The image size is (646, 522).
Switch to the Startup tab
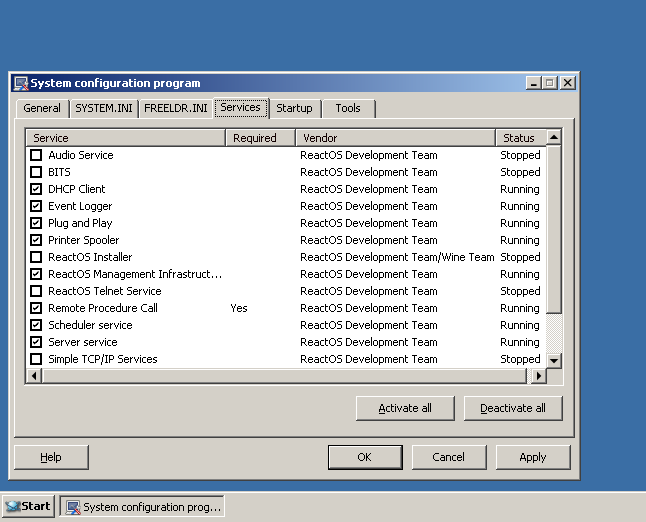pos(295,108)
